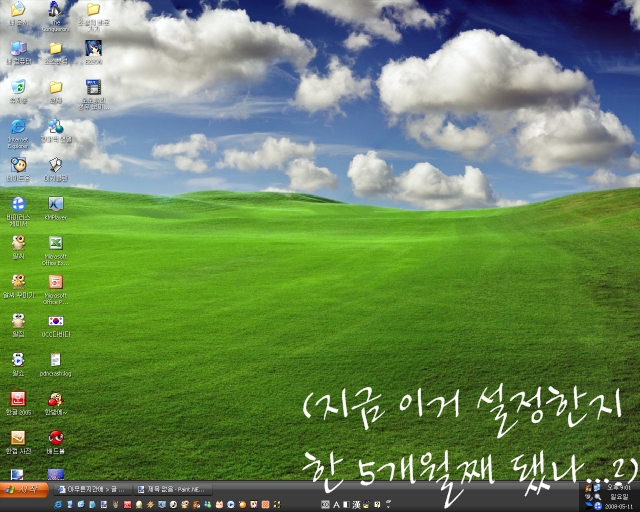The height and width of the screenshot is (512, 640).
Task: Open the UCC다바다 Korean flag icon
Action: click(56, 321)
